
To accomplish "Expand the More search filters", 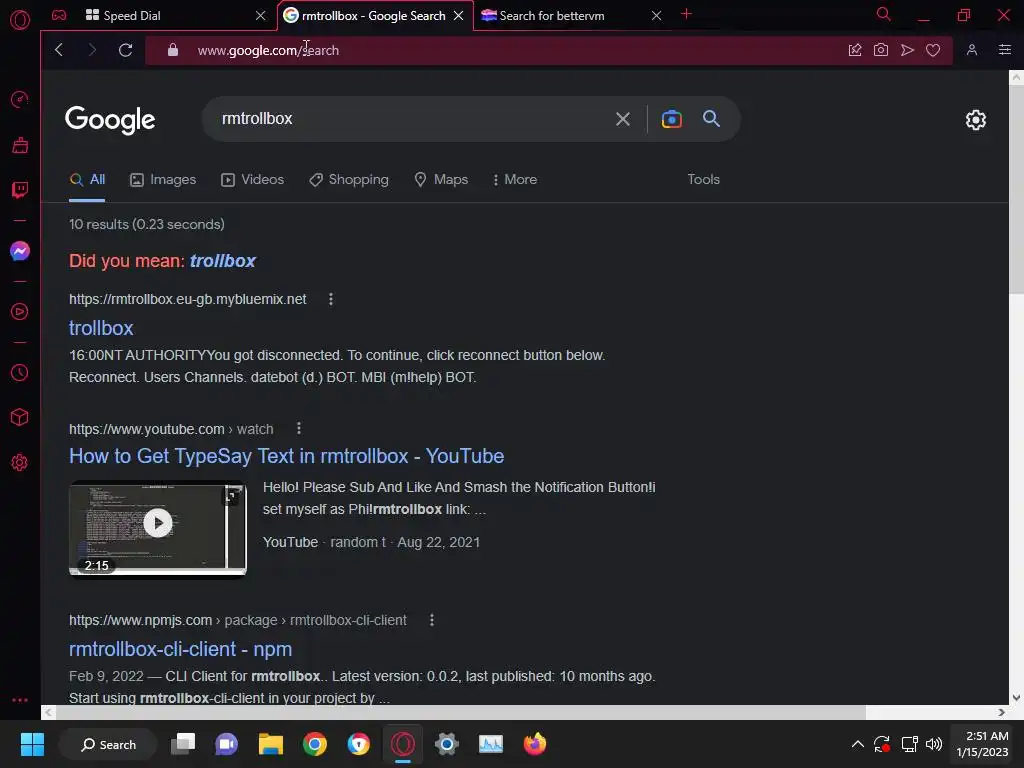I will [x=515, y=180].
